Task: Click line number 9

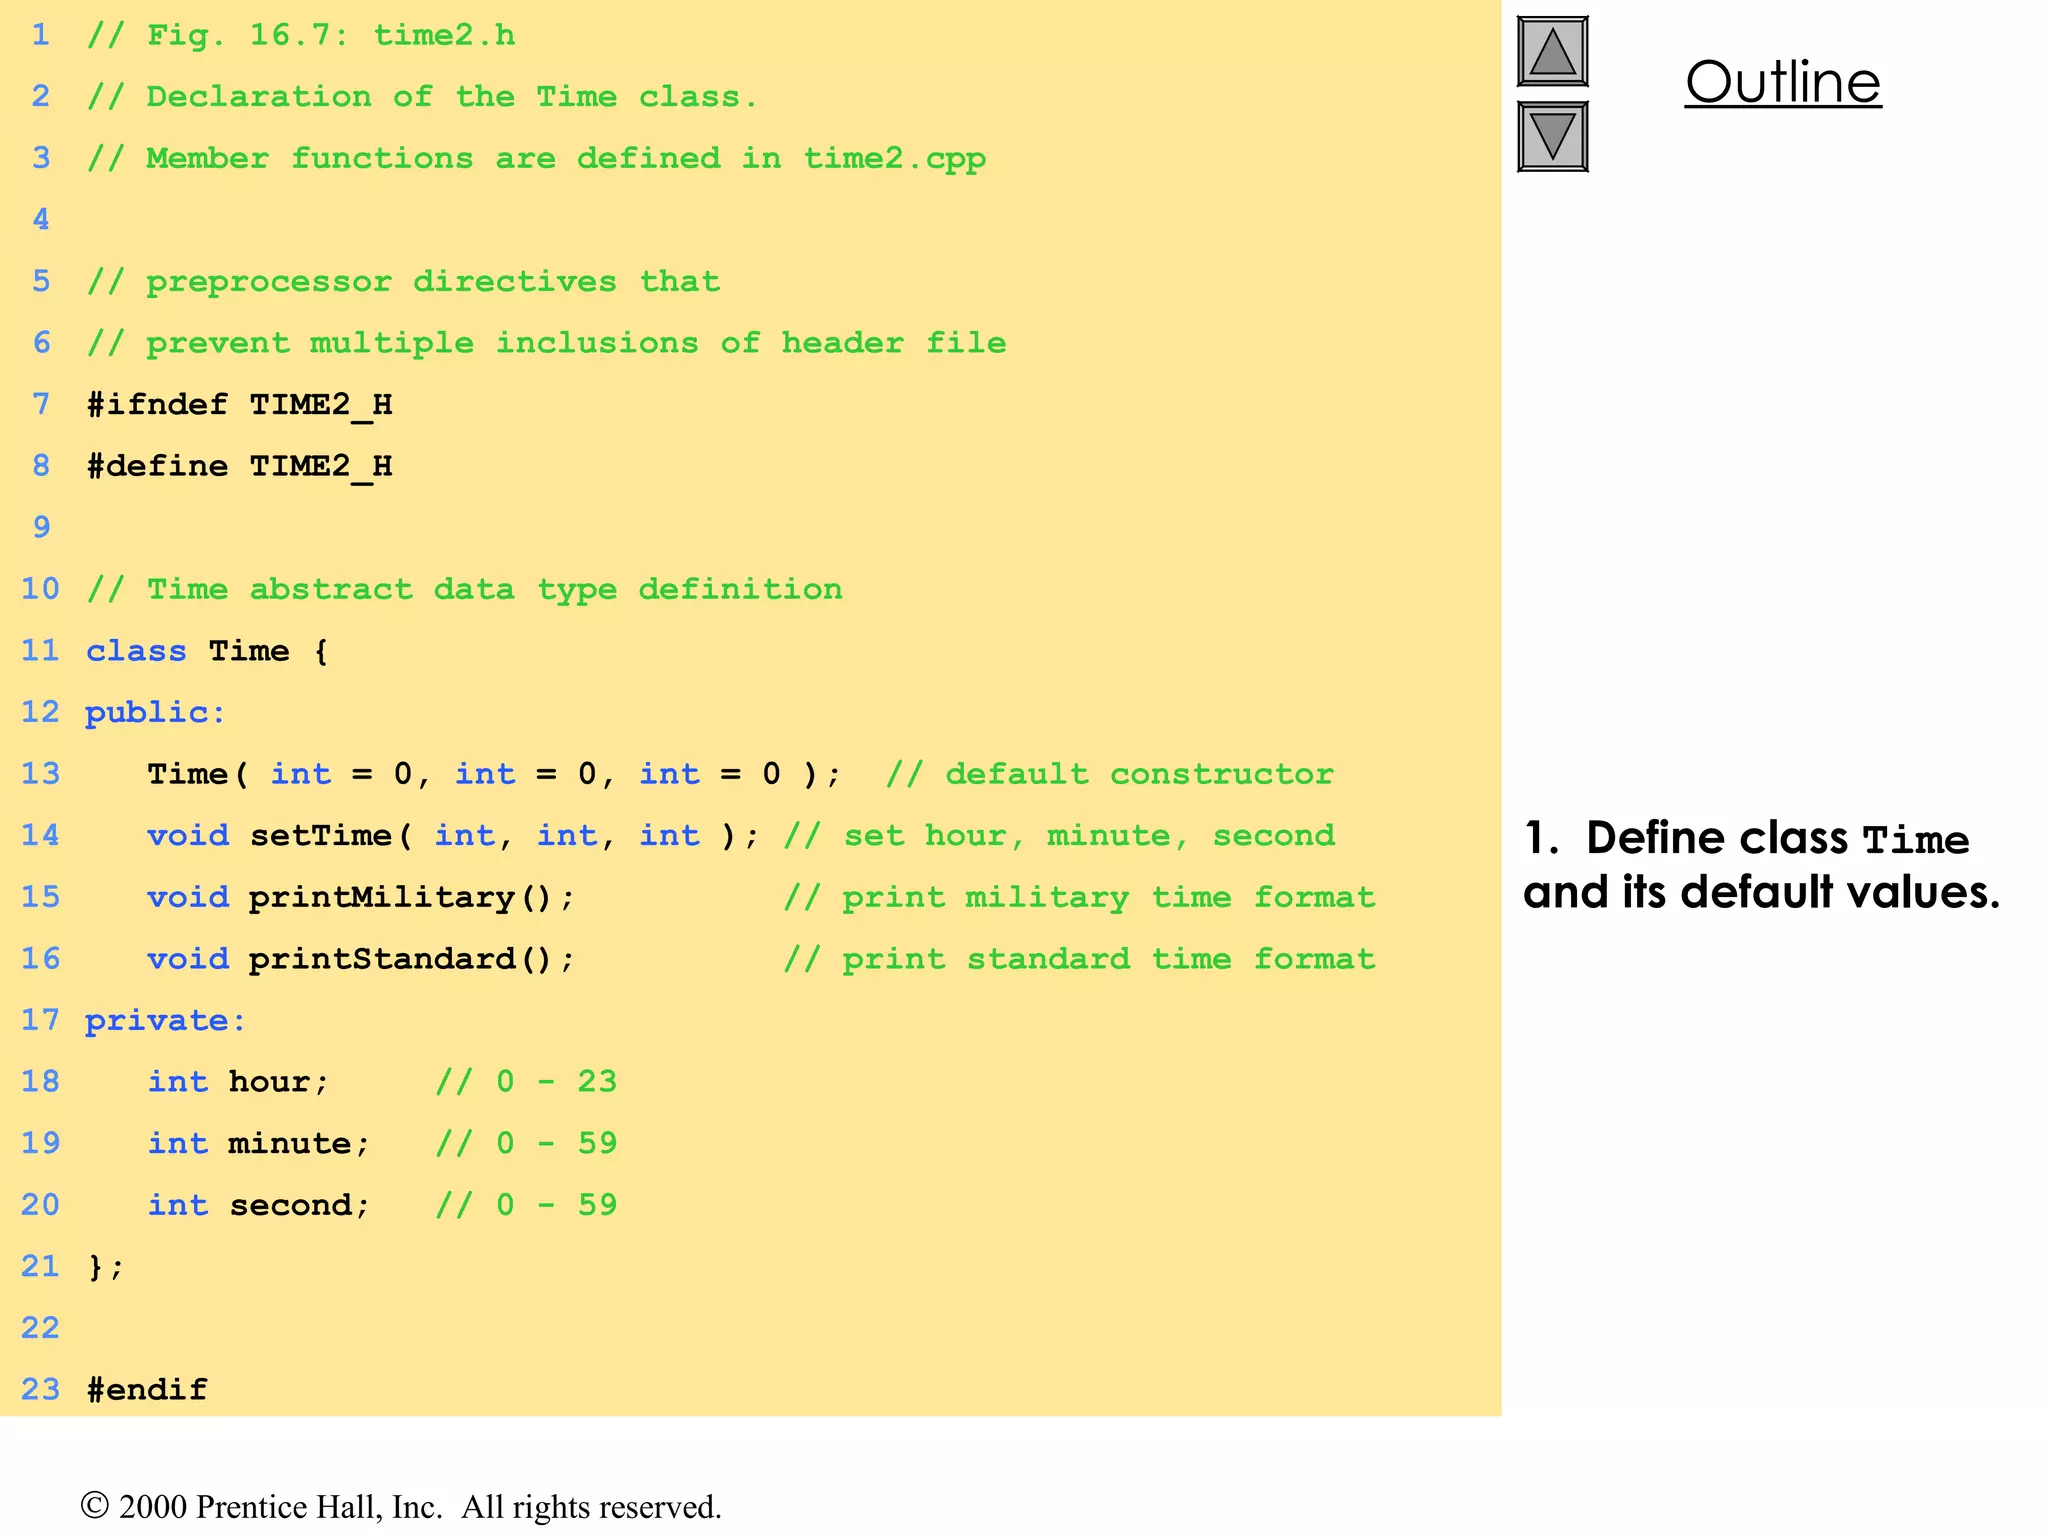Action: tap(41, 528)
